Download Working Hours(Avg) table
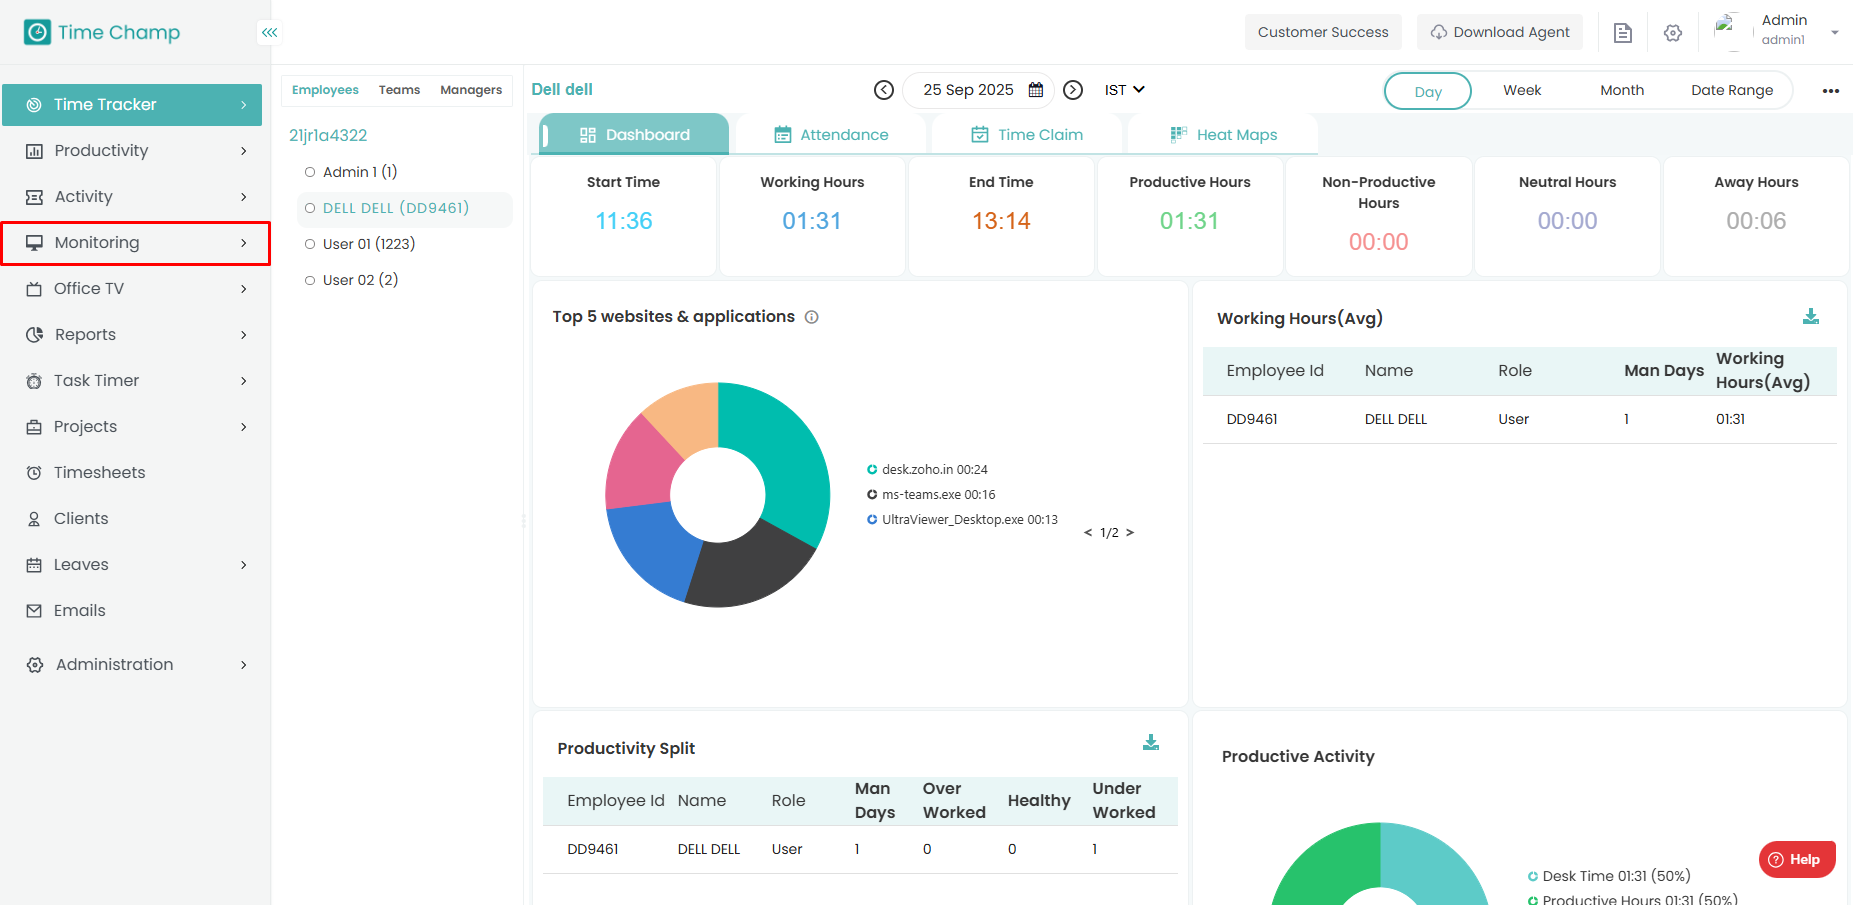Image resolution: width=1853 pixels, height=905 pixels. pyautogui.click(x=1810, y=317)
